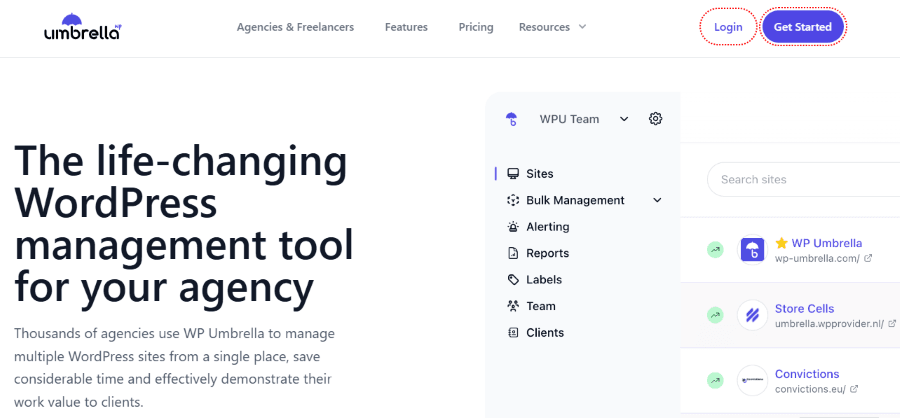Screen dimensions: 900x418
Task: Click the paragraph starting "Thousands of agencies"
Action: click(x=174, y=367)
